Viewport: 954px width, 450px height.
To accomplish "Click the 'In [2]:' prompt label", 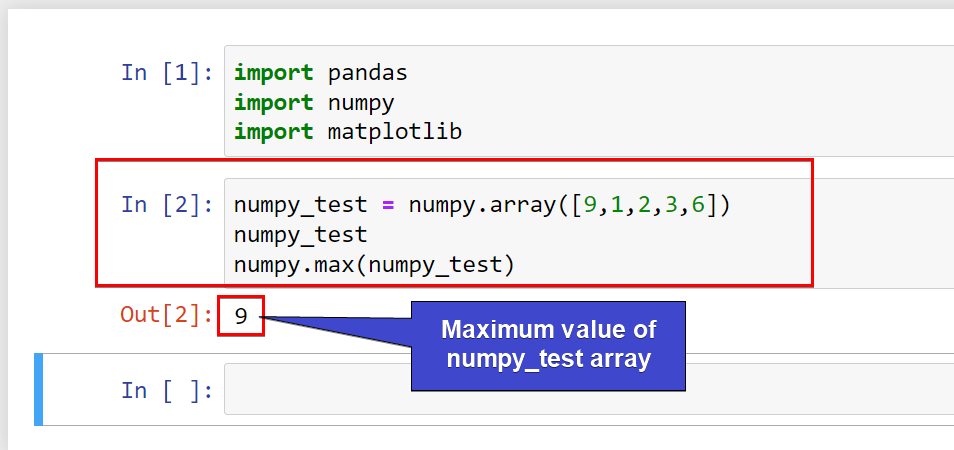I will [x=167, y=205].
